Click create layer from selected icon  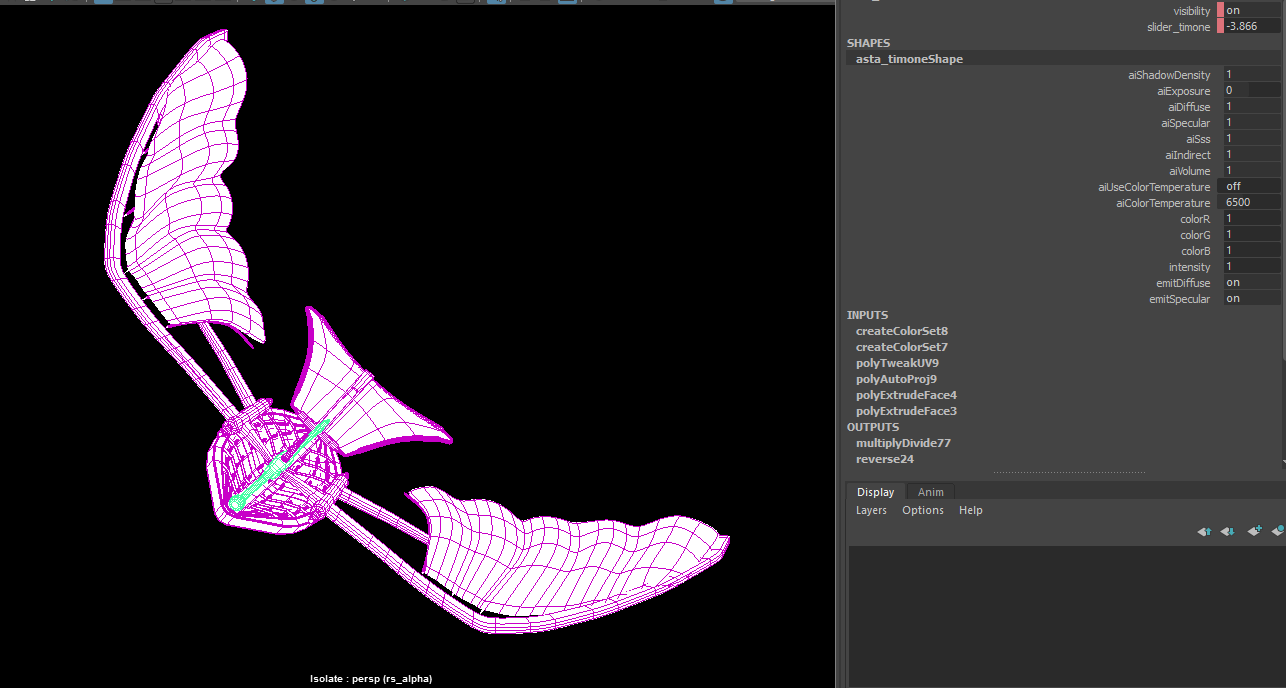pyautogui.click(x=1278, y=531)
